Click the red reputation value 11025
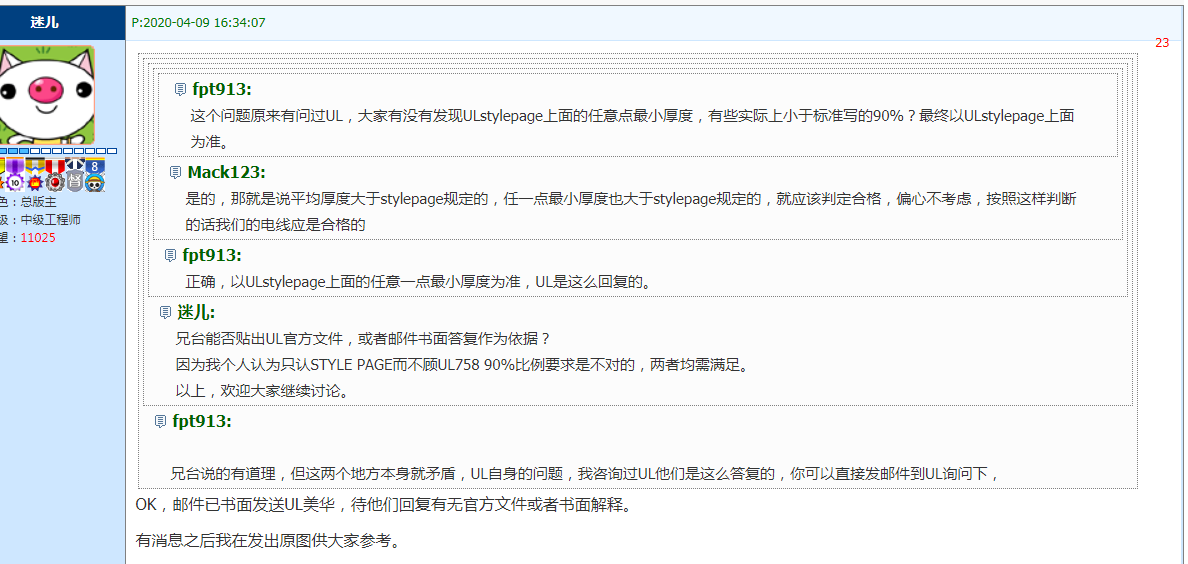Image resolution: width=1188 pixels, height=564 pixels. click(38, 238)
